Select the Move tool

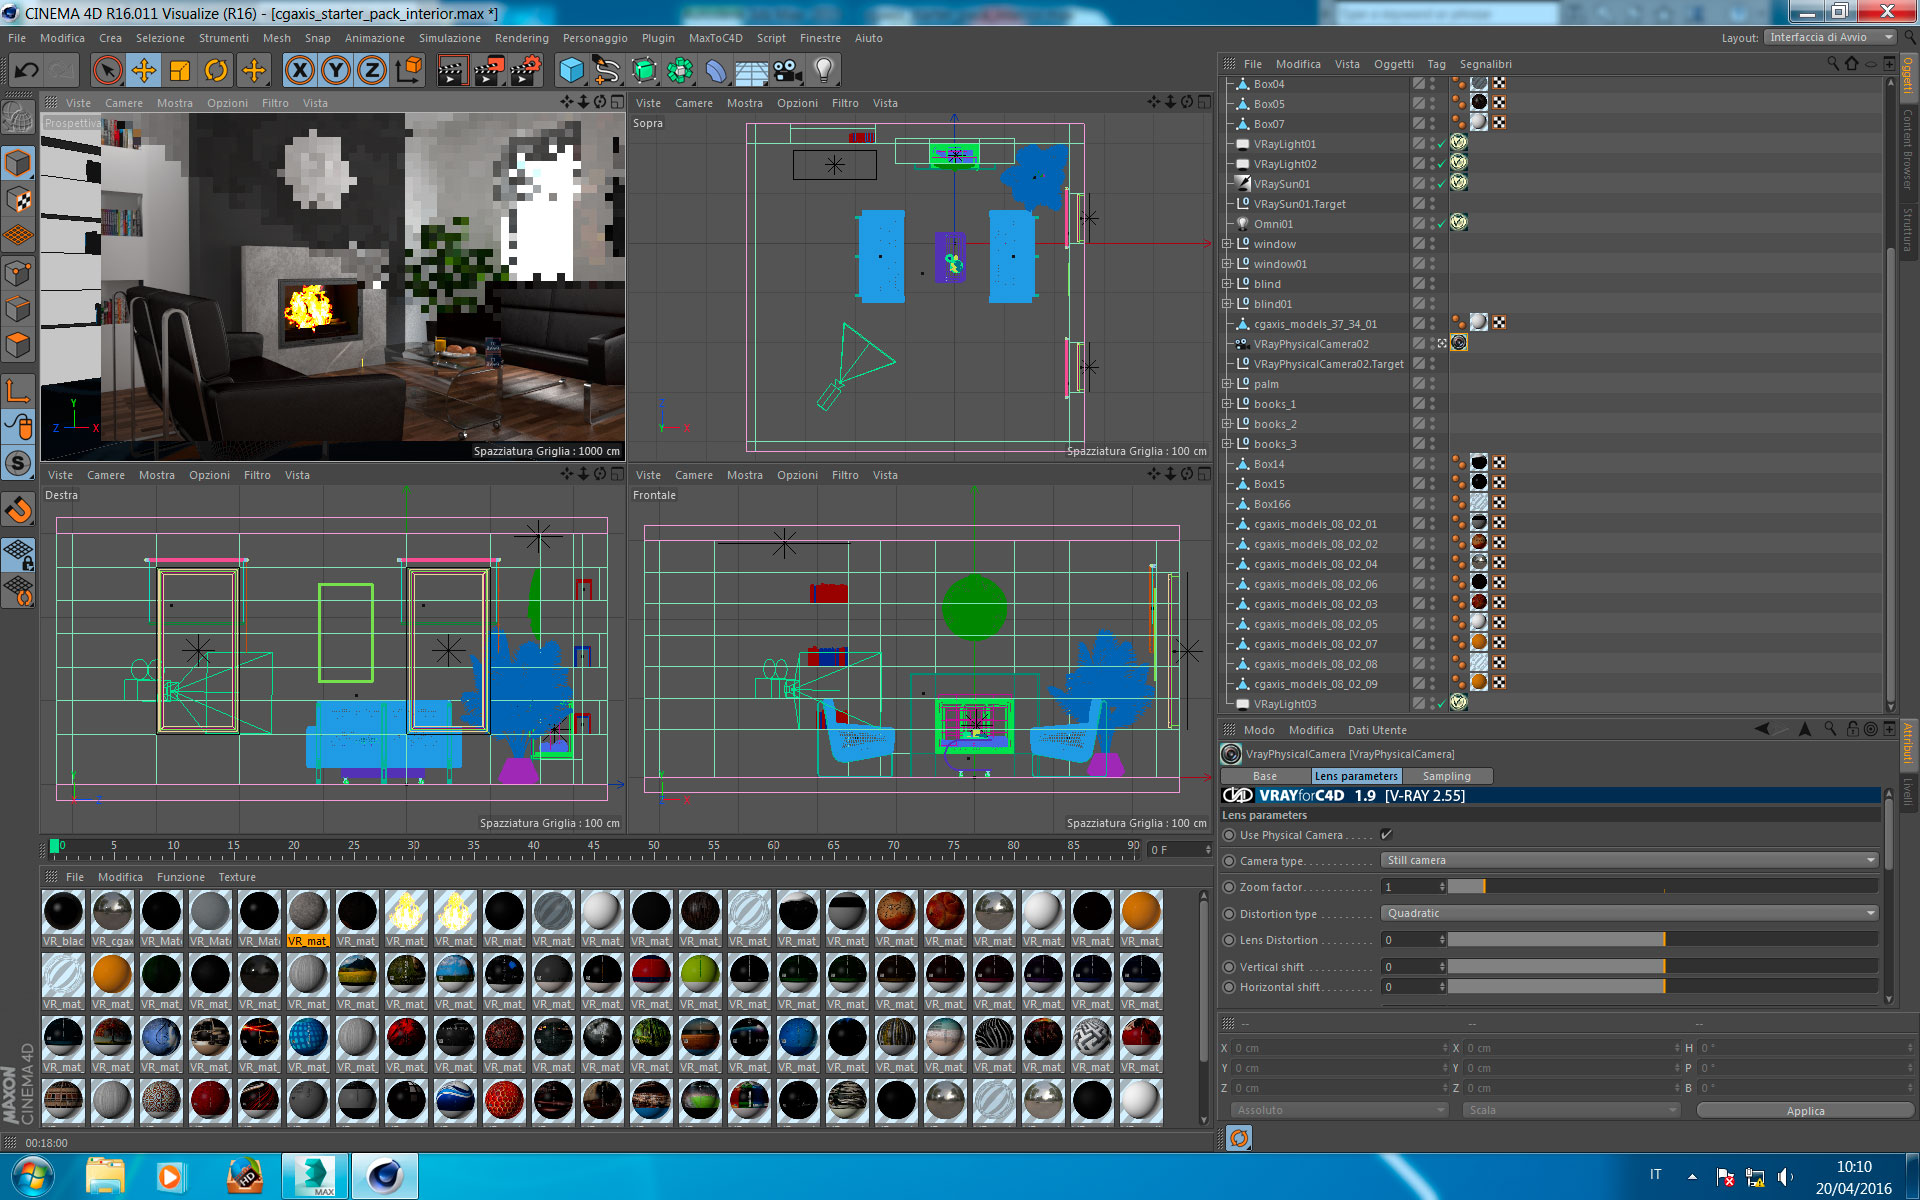[x=144, y=70]
